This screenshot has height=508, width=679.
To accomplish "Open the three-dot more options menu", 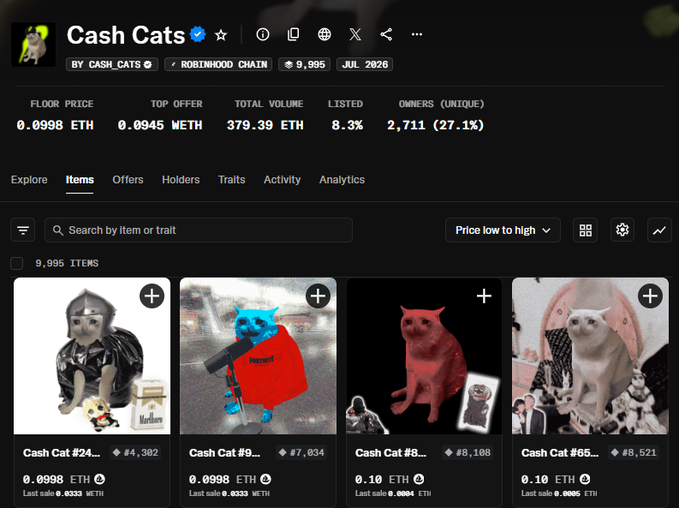I will 417,34.
